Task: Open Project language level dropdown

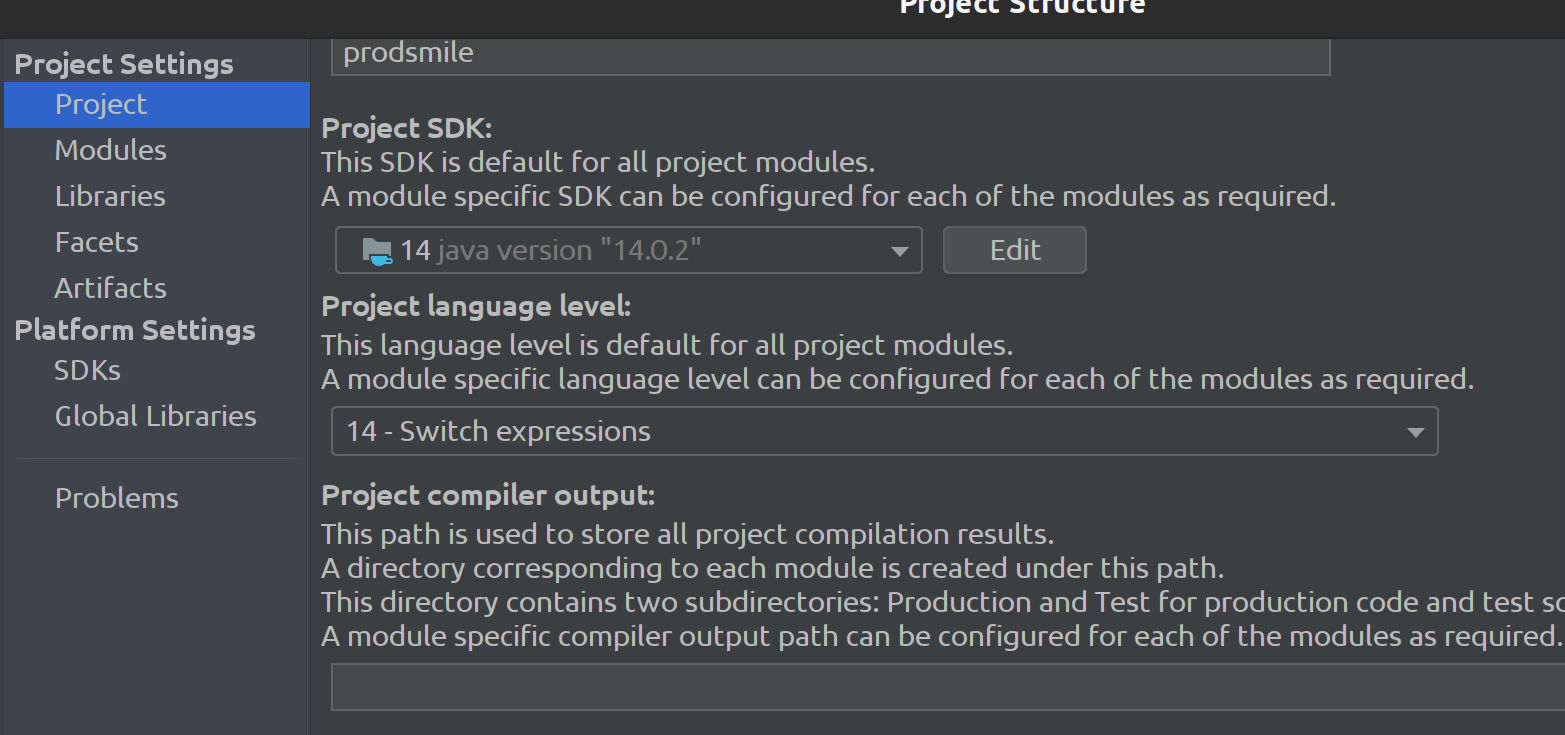Action: coord(884,431)
